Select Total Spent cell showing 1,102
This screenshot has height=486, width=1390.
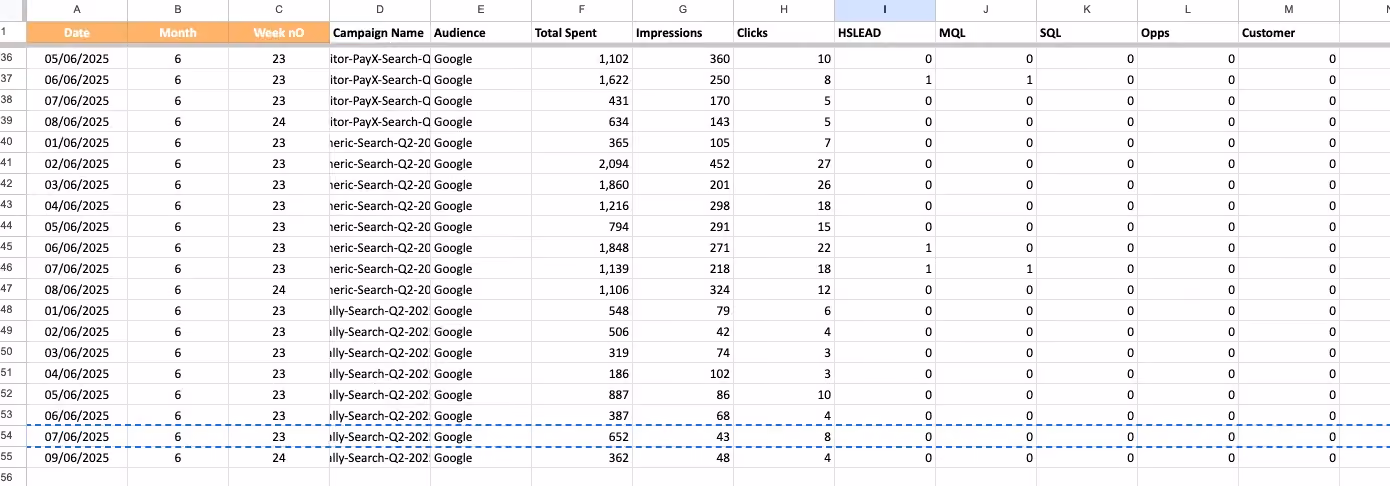coord(582,59)
